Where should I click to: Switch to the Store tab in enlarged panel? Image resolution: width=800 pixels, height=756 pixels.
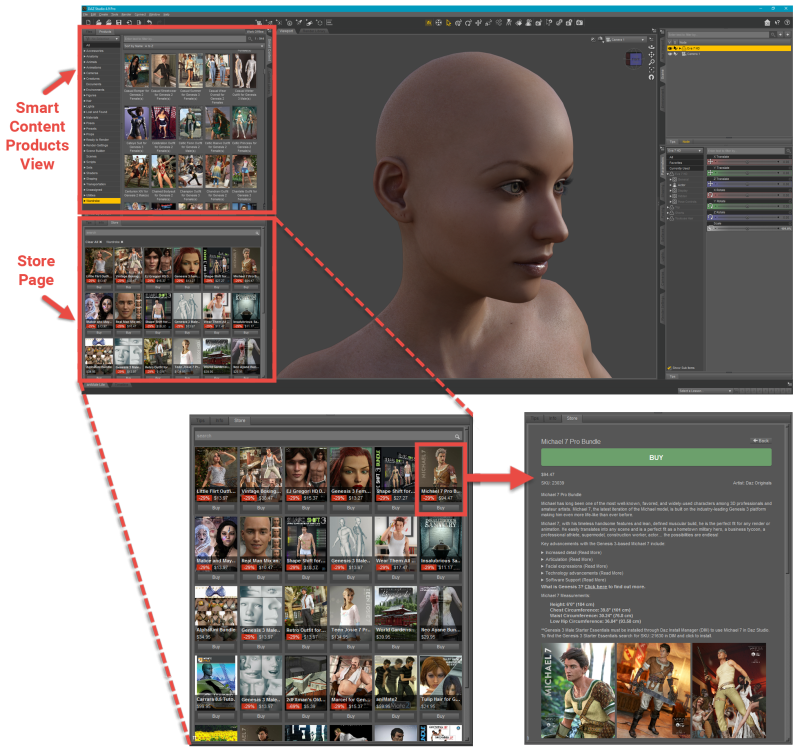(239, 422)
